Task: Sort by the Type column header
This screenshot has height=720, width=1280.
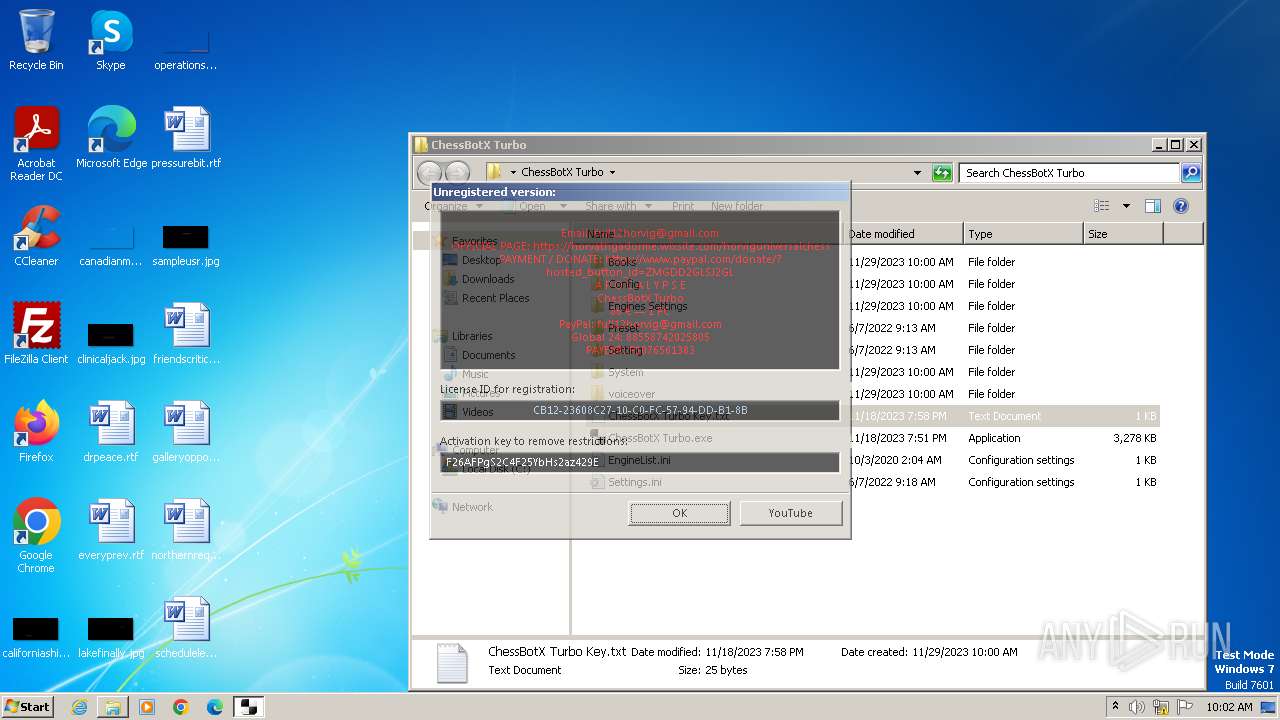Action: (1023, 234)
